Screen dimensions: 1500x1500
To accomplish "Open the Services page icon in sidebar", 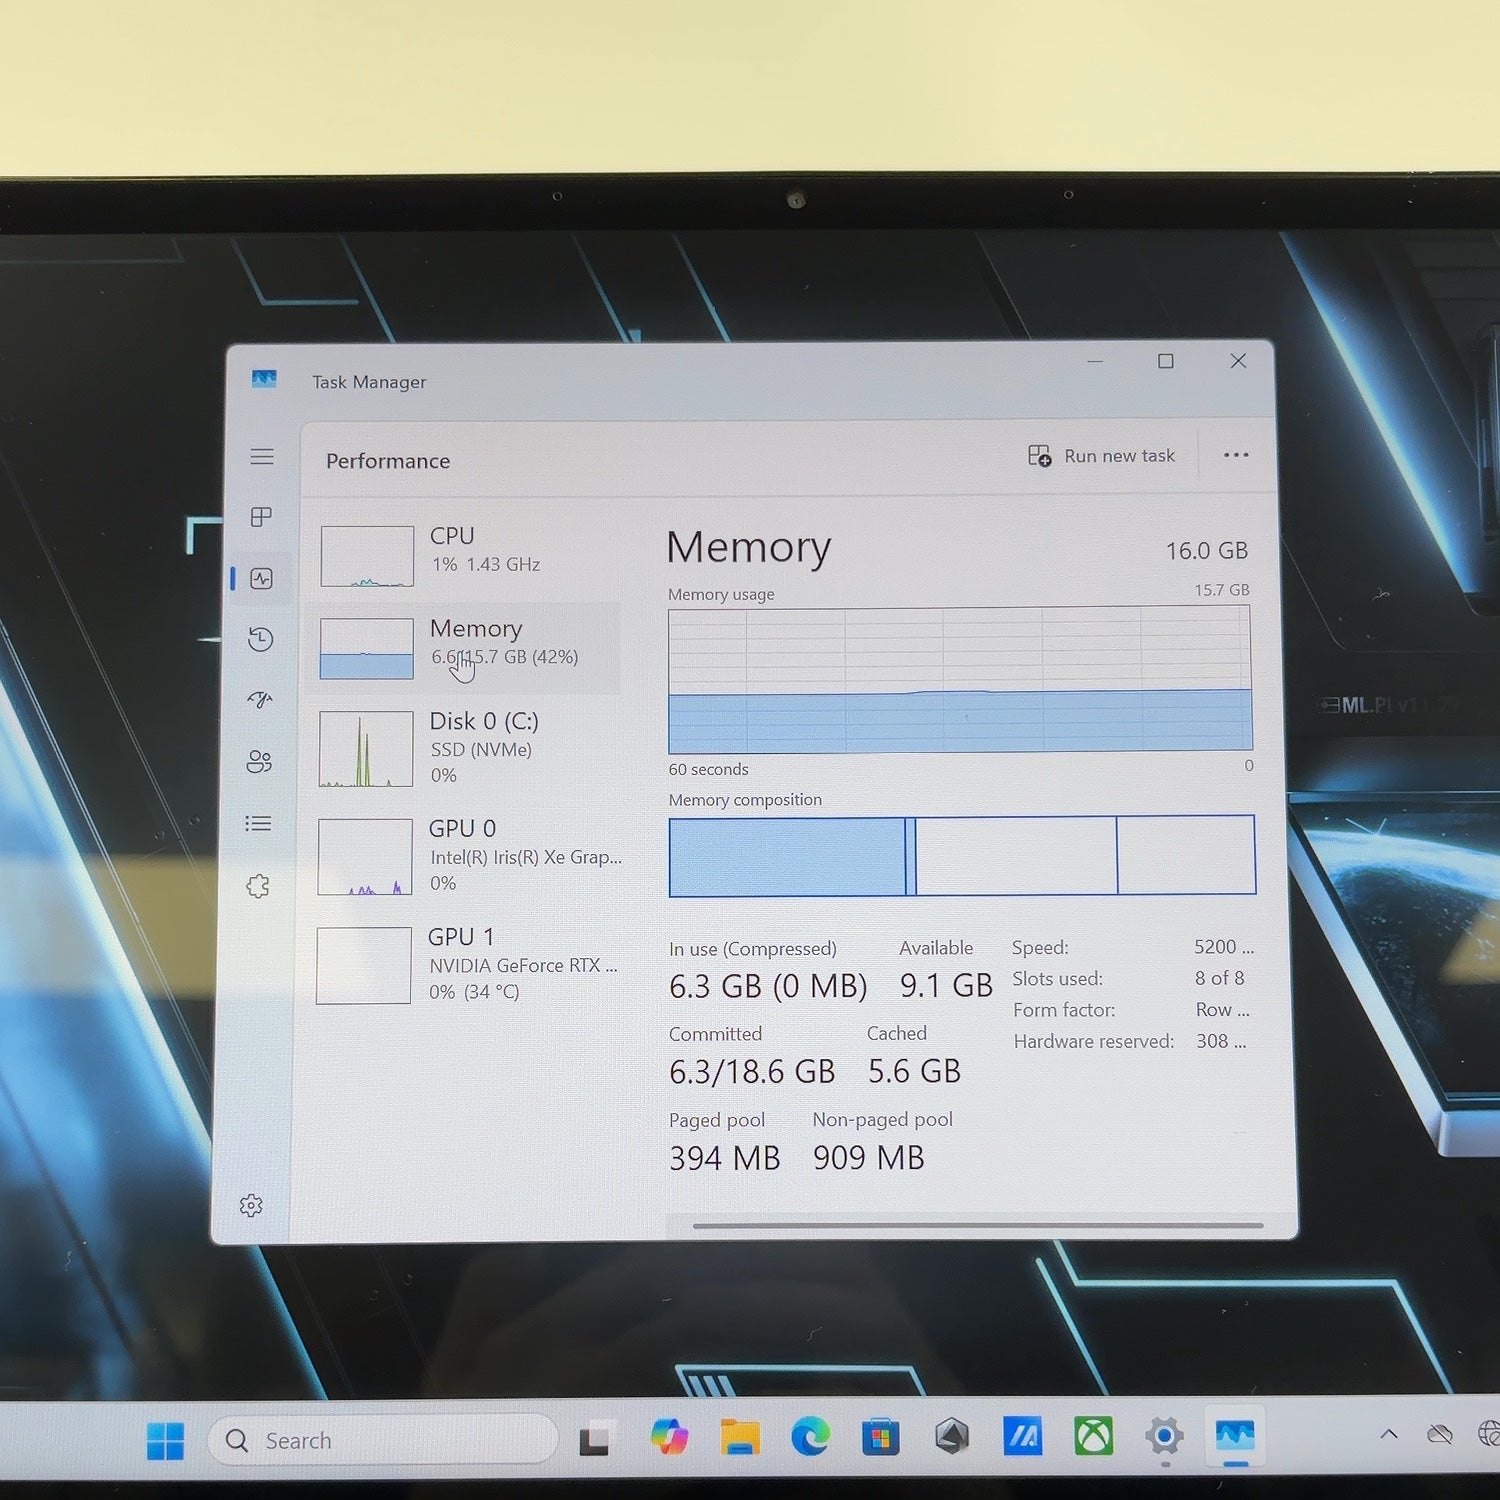I will [258, 886].
